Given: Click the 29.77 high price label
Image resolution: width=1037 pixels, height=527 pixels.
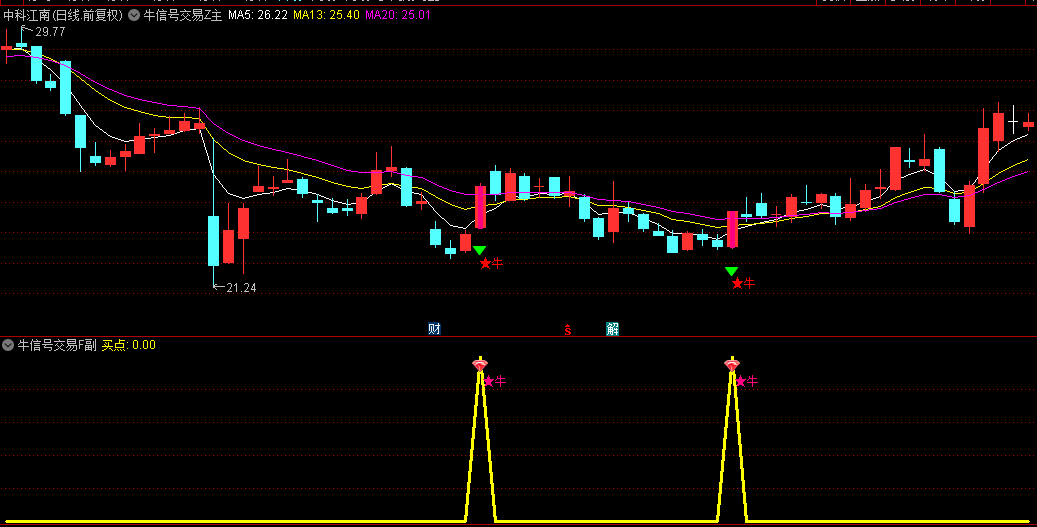Looking at the screenshot, I should [x=50, y=32].
